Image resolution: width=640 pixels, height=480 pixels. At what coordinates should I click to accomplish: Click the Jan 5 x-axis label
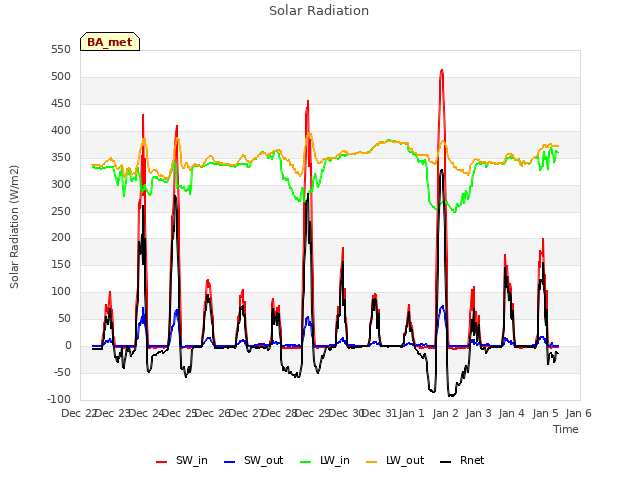pos(545,413)
